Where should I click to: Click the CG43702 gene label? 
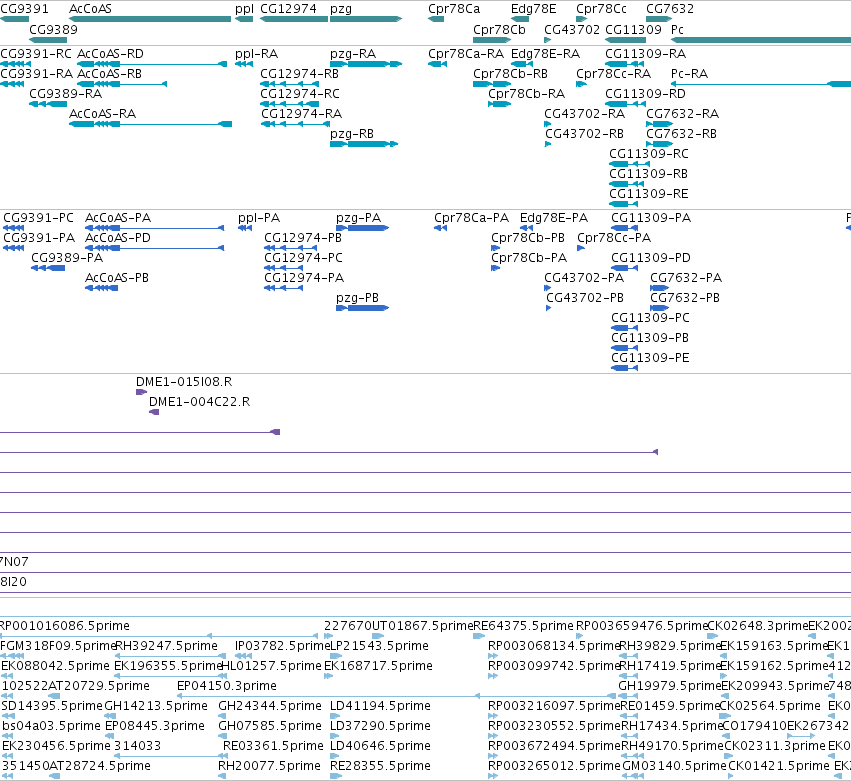[x=572, y=29]
